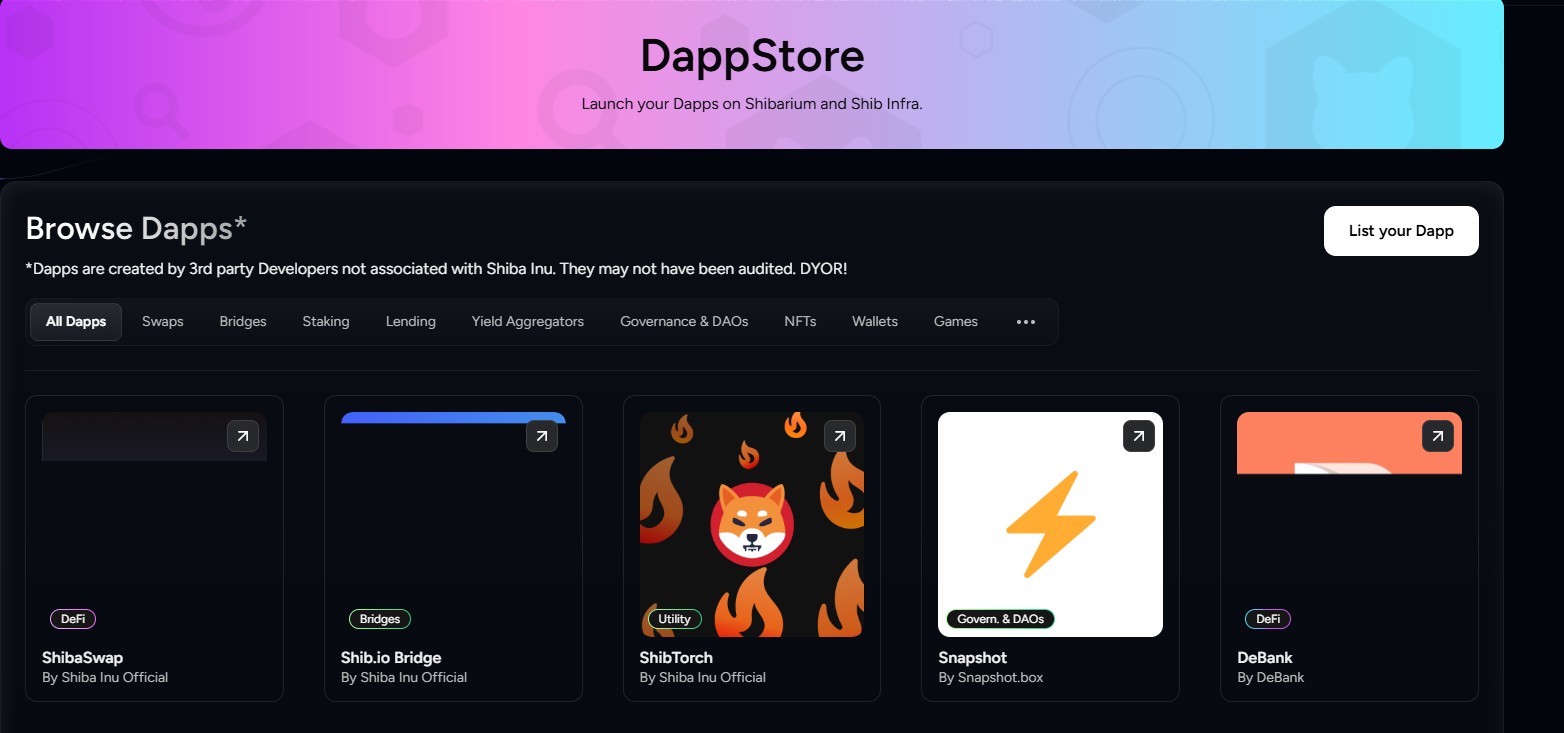The image size is (1564, 733).
Task: Open Snapshot external link arrow icon
Action: point(1139,436)
